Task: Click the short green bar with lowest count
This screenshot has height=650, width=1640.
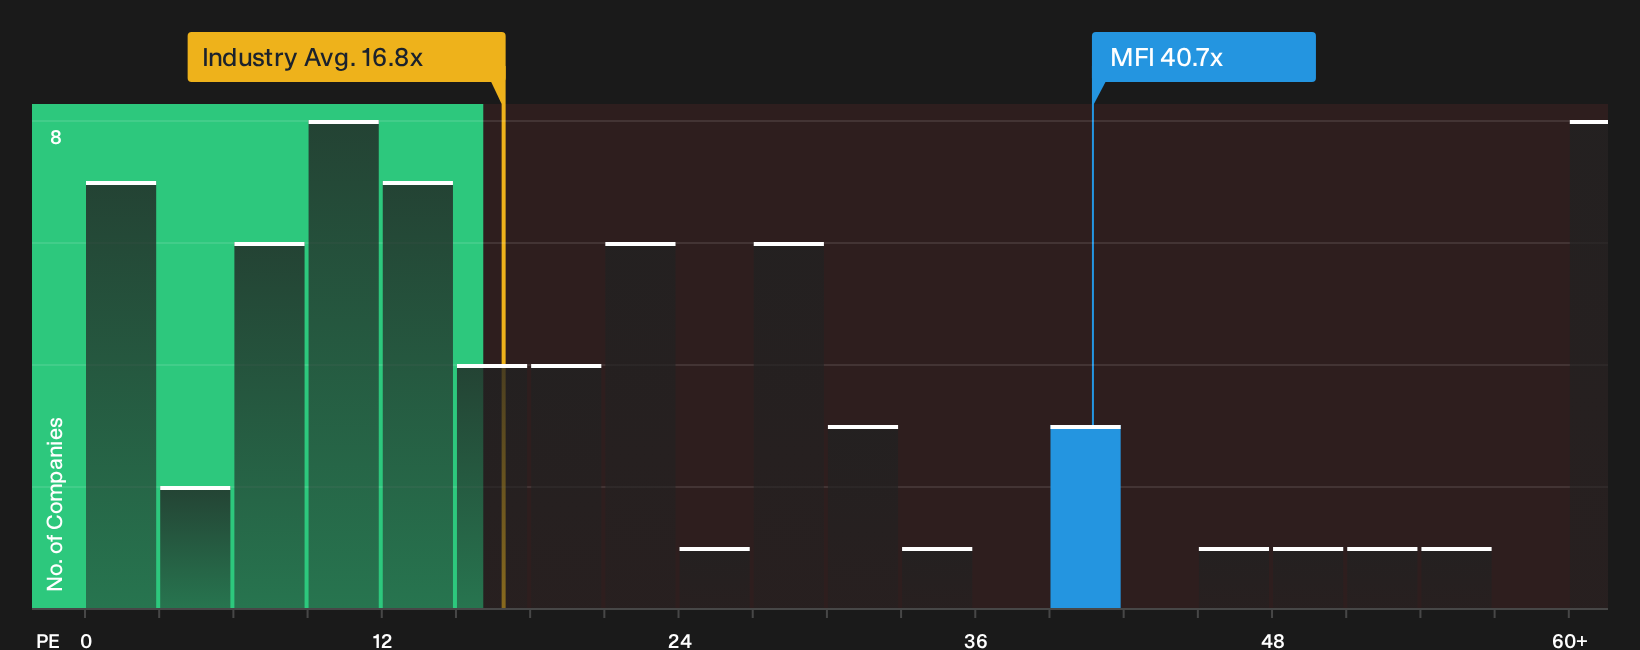Action: [195, 548]
